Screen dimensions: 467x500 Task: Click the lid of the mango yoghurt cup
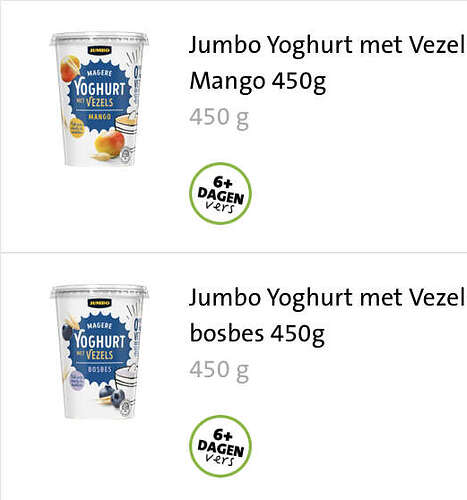pyautogui.click(x=99, y=38)
